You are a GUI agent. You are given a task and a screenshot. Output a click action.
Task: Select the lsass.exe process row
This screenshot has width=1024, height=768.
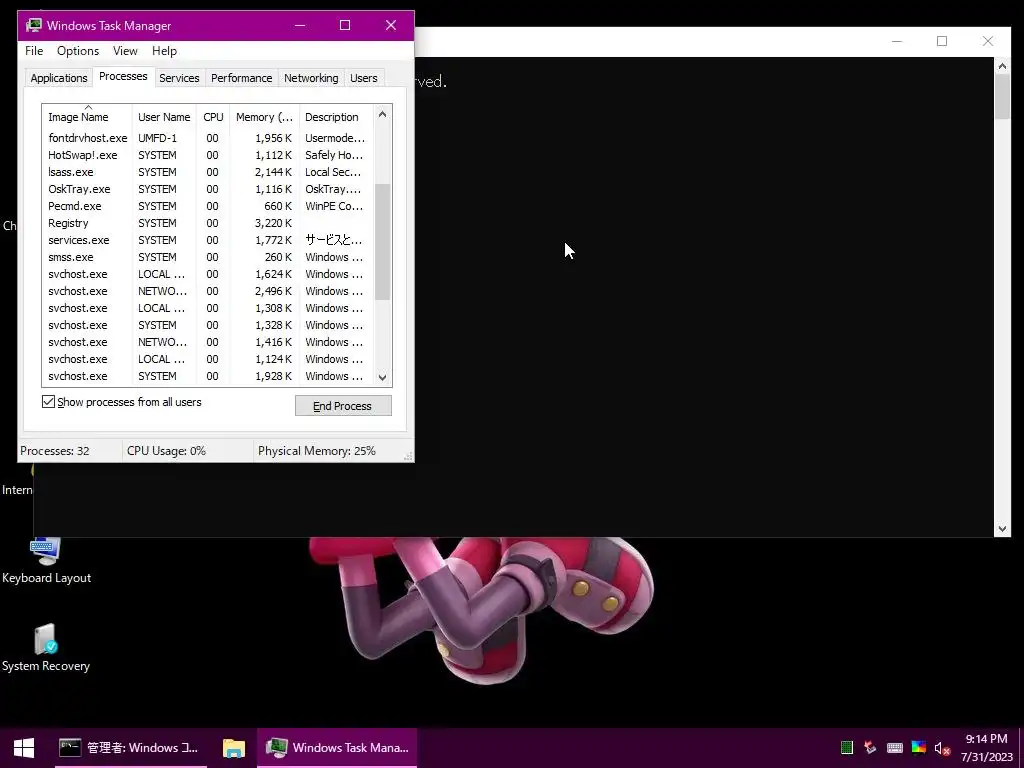(x=208, y=172)
